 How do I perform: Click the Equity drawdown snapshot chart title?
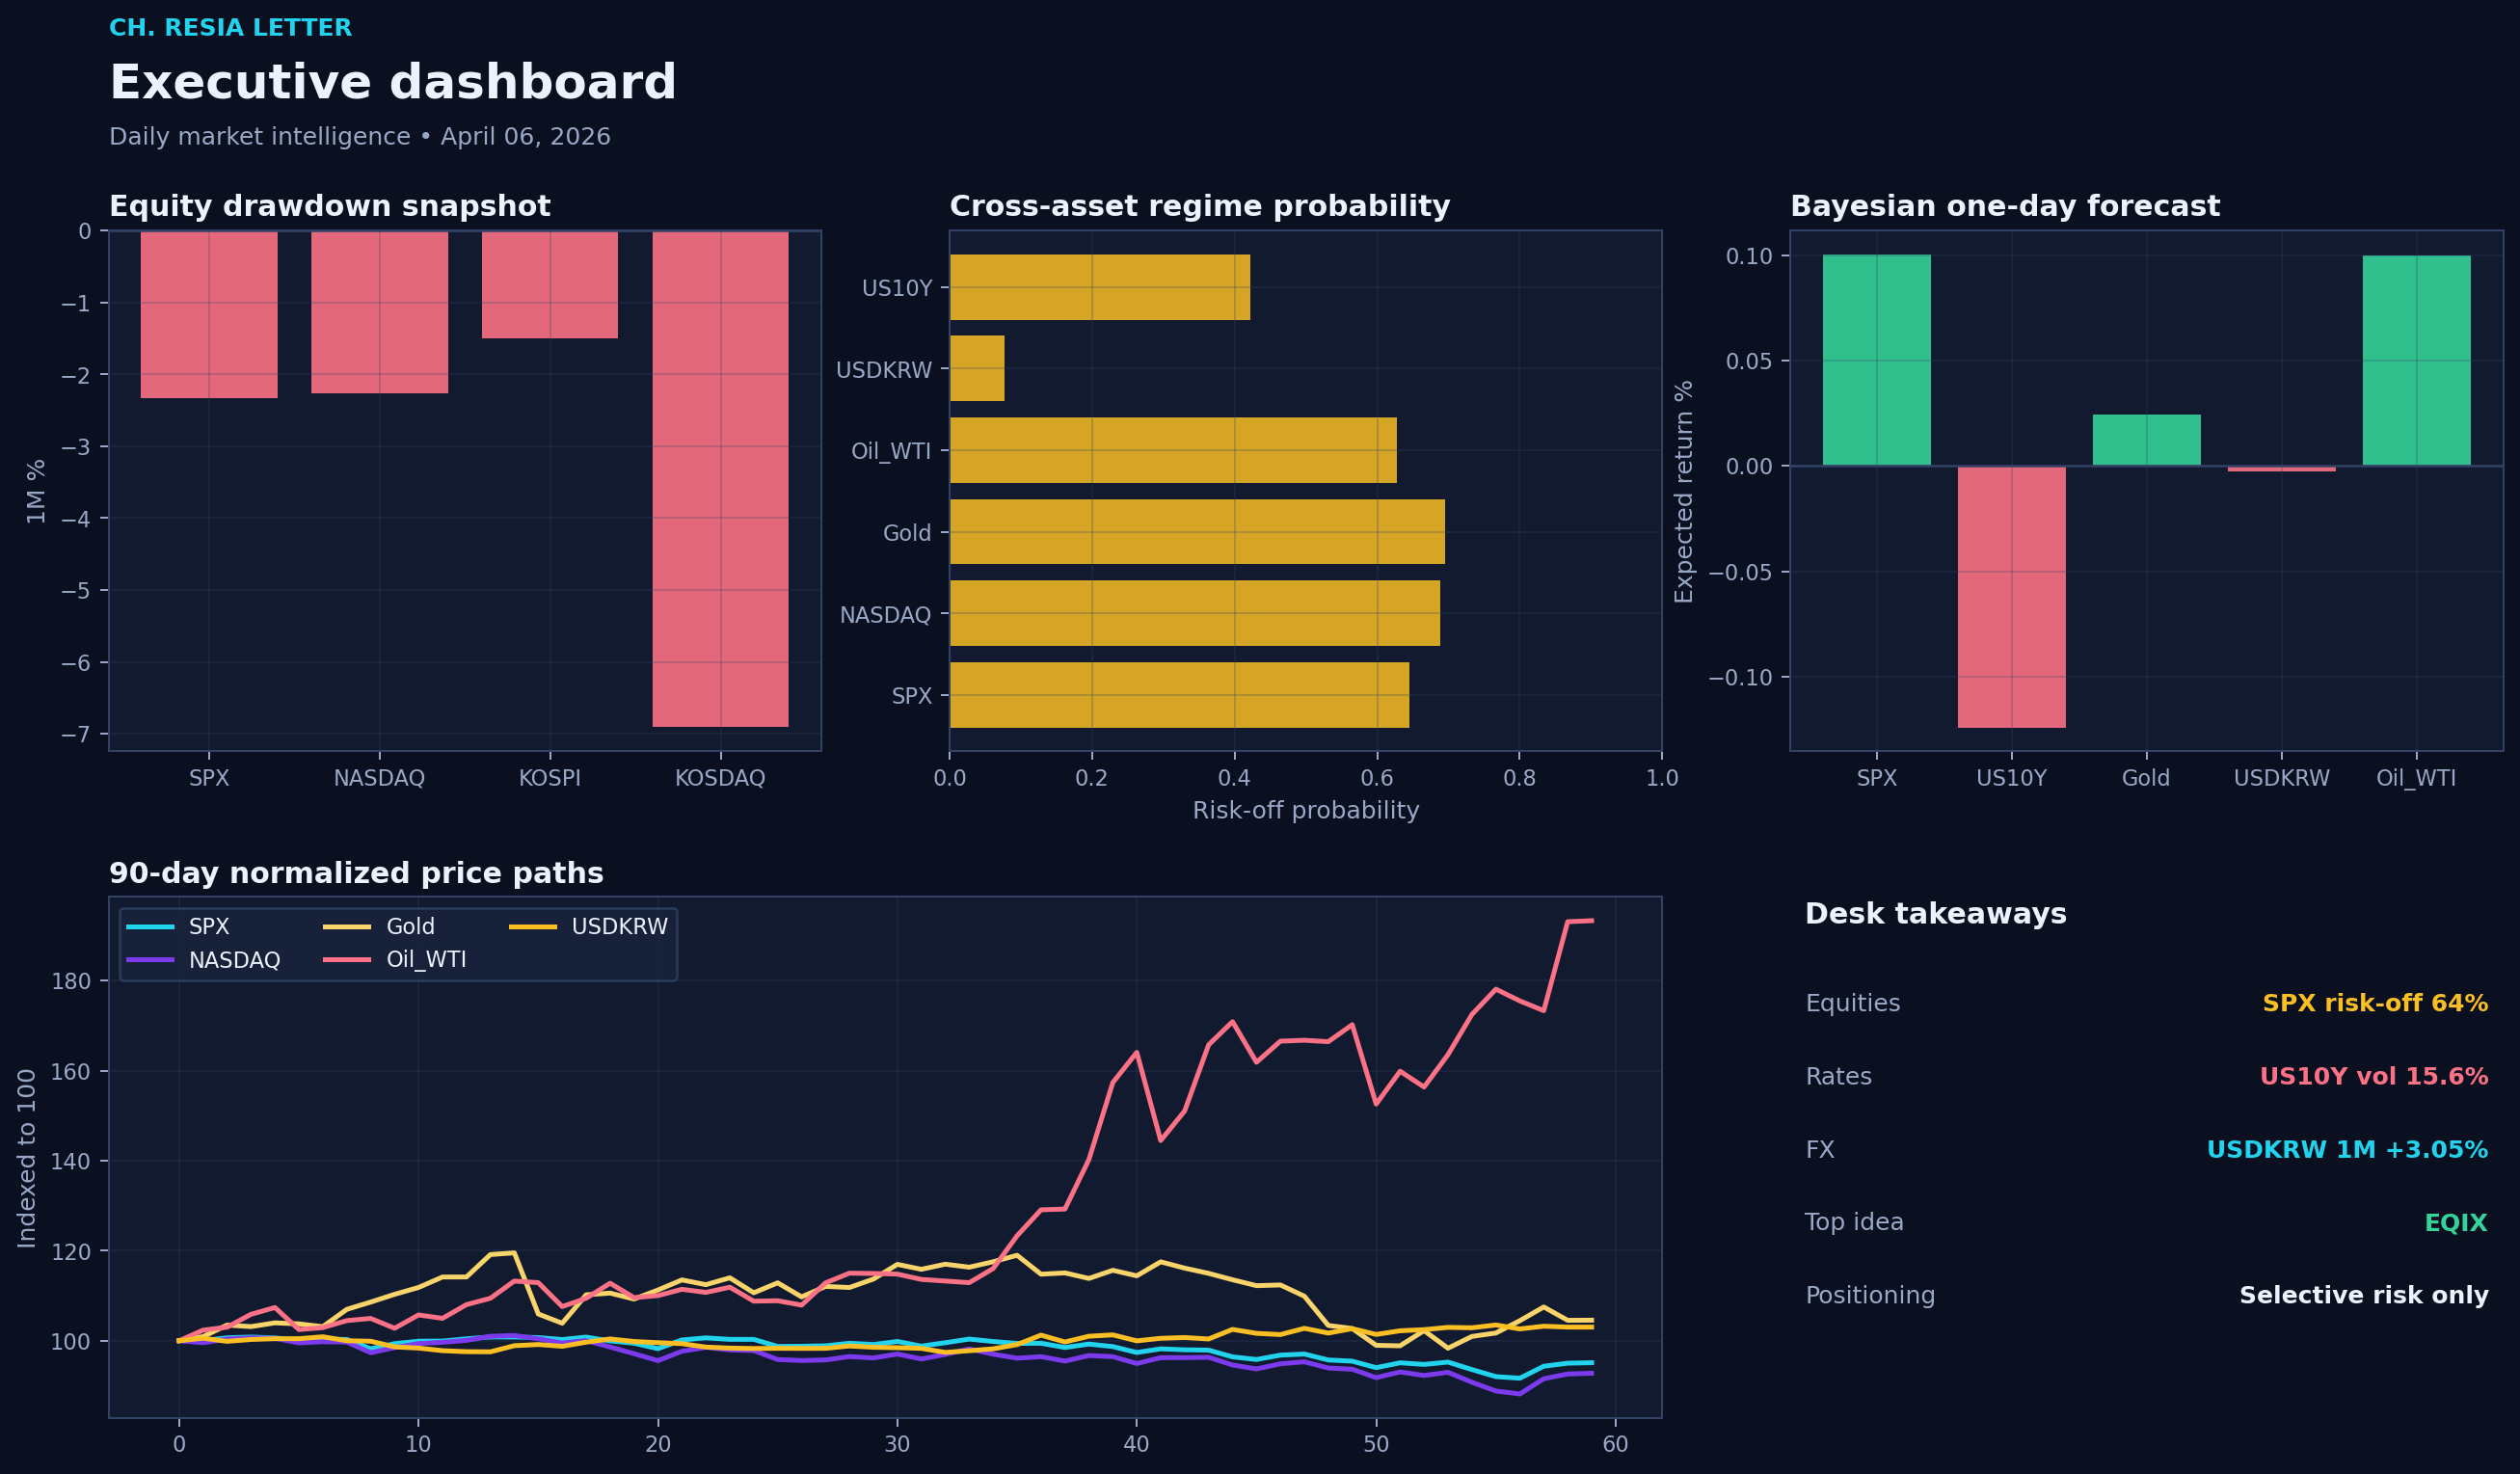tap(329, 206)
